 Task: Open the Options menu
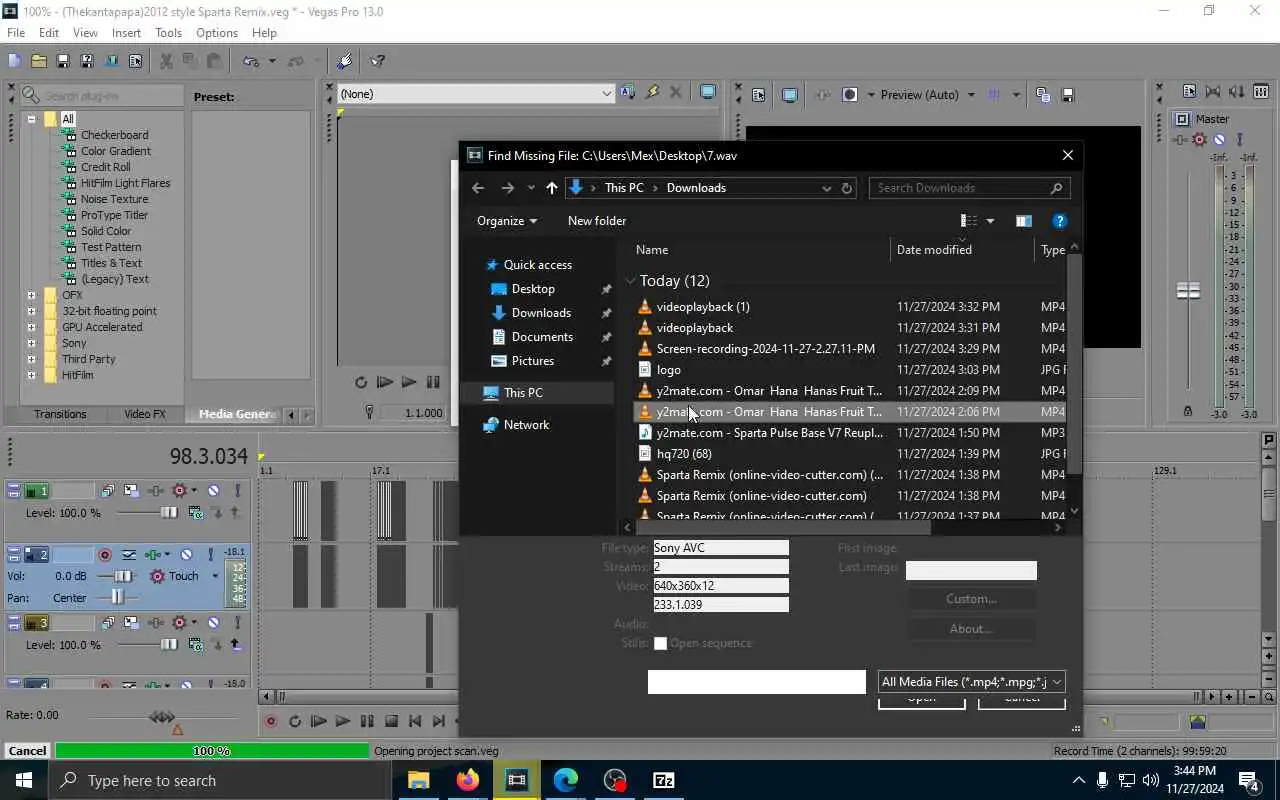tap(217, 33)
